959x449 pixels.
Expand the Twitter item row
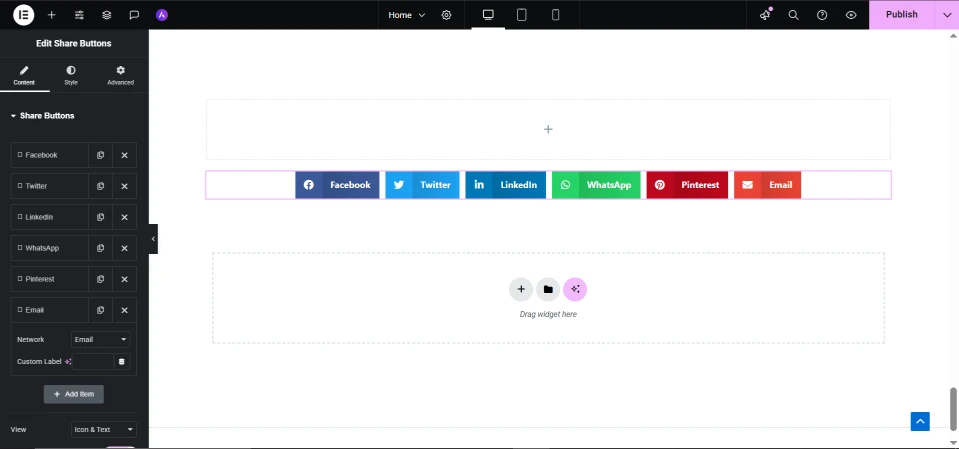coord(50,186)
